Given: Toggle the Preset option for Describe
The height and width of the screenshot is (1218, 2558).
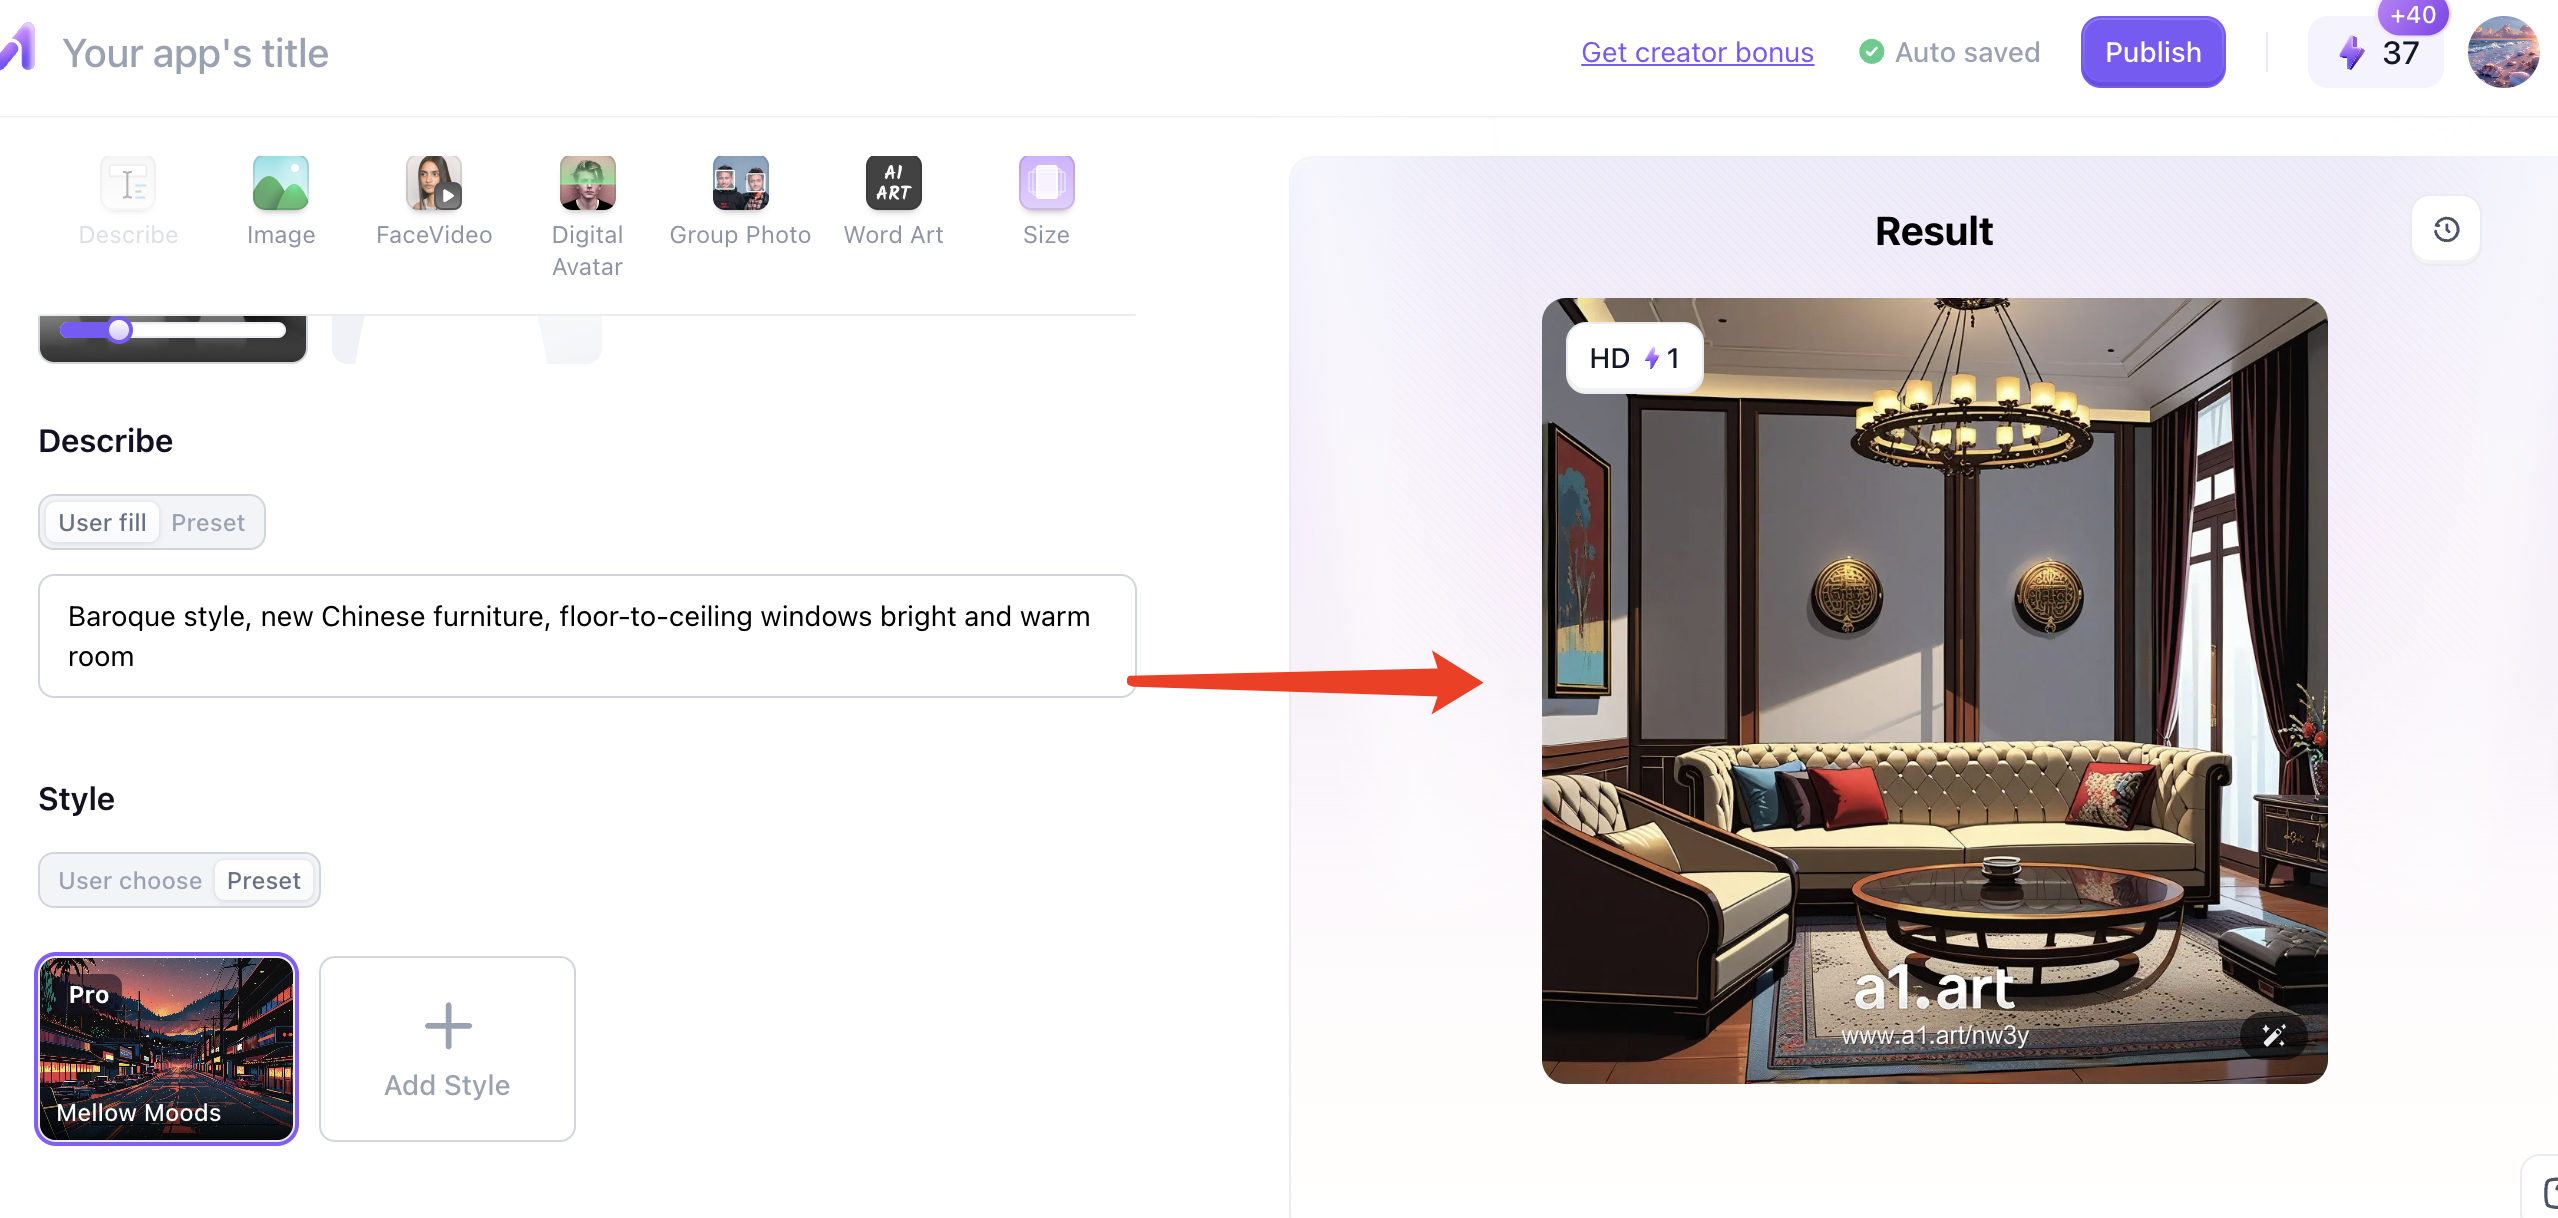Looking at the screenshot, I should click(x=207, y=522).
